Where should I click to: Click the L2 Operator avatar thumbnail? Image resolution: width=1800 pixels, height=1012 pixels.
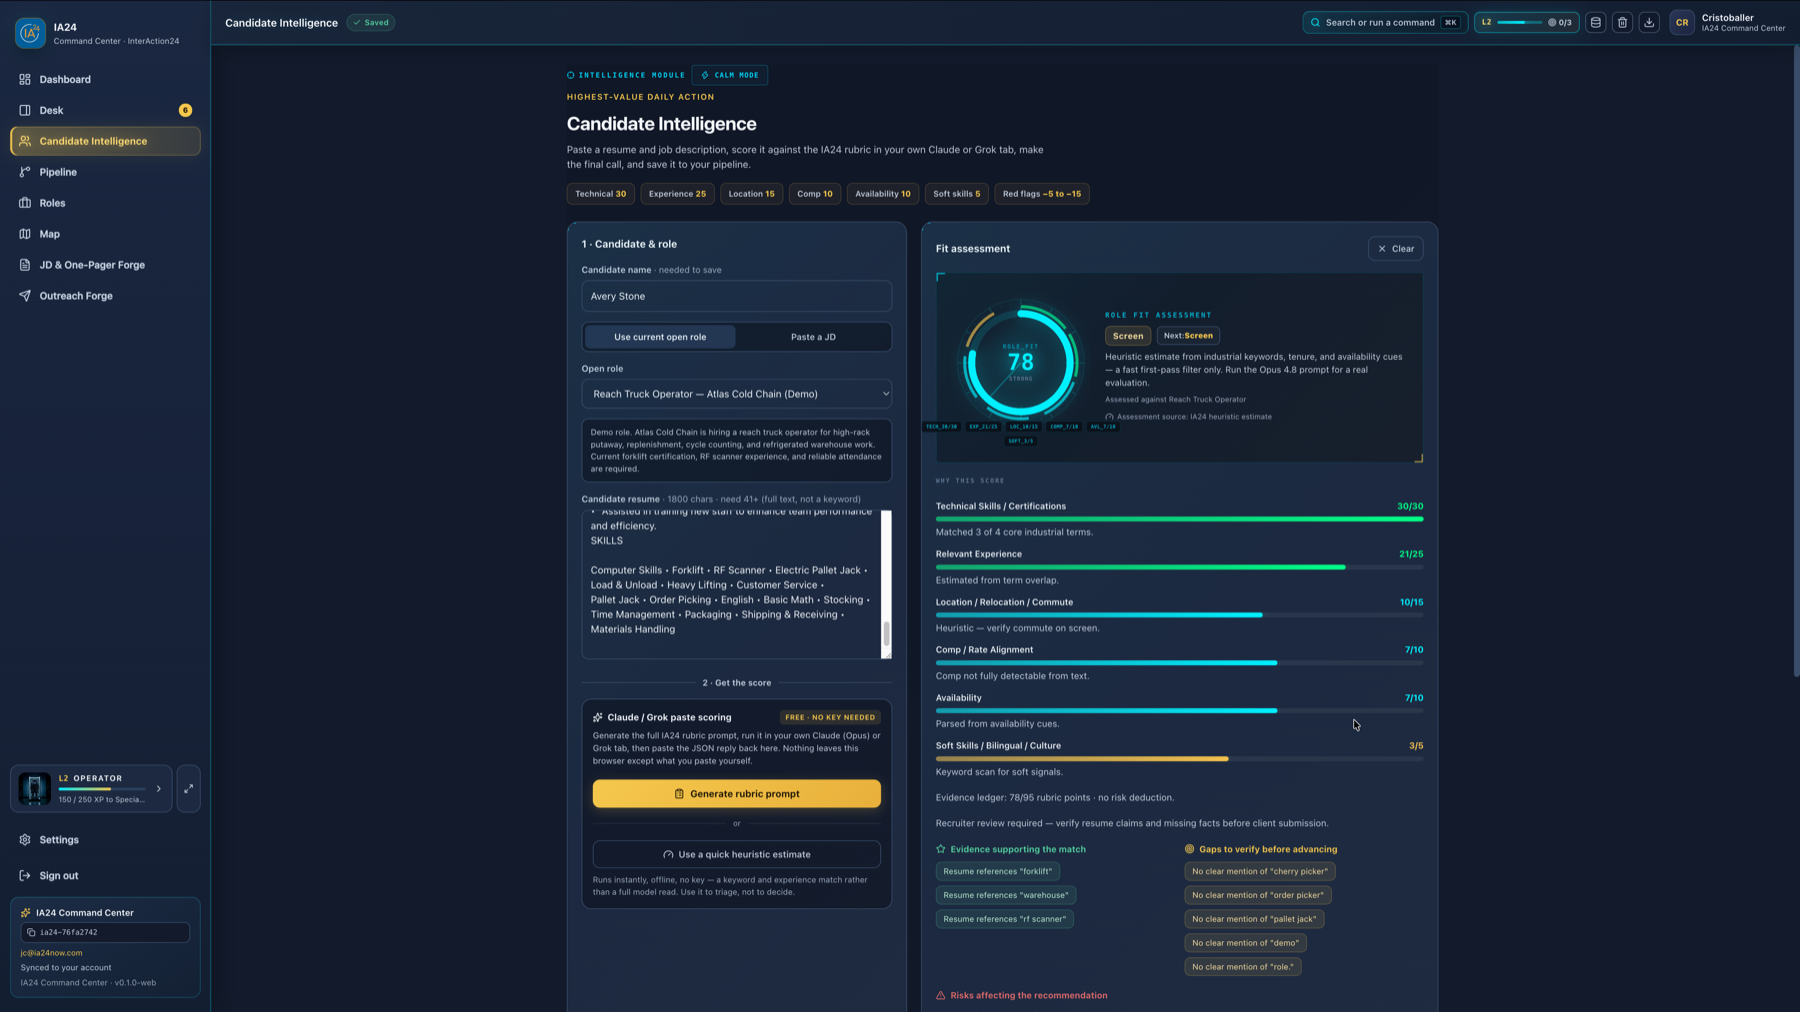pyautogui.click(x=35, y=789)
